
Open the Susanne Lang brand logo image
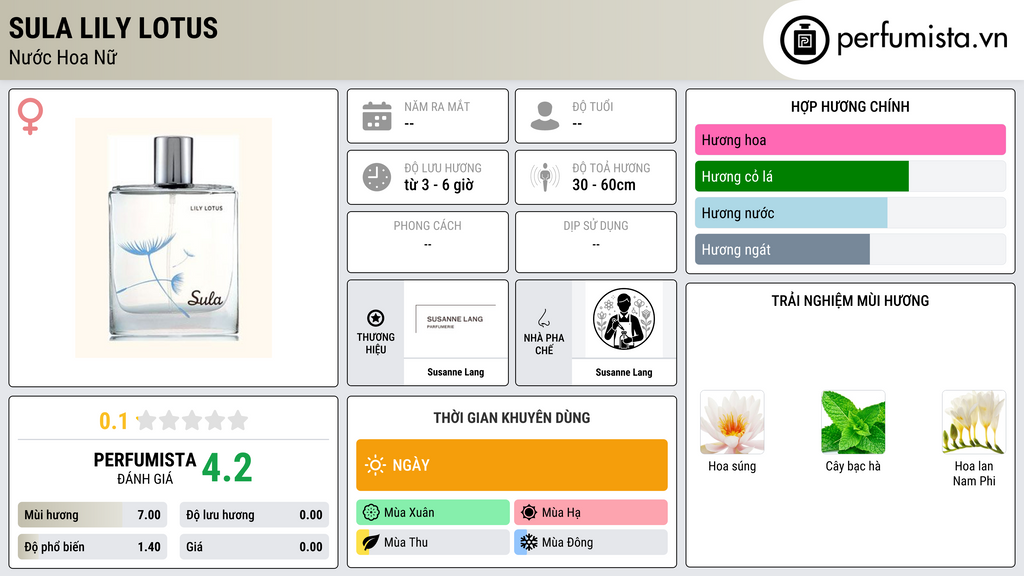pos(455,319)
